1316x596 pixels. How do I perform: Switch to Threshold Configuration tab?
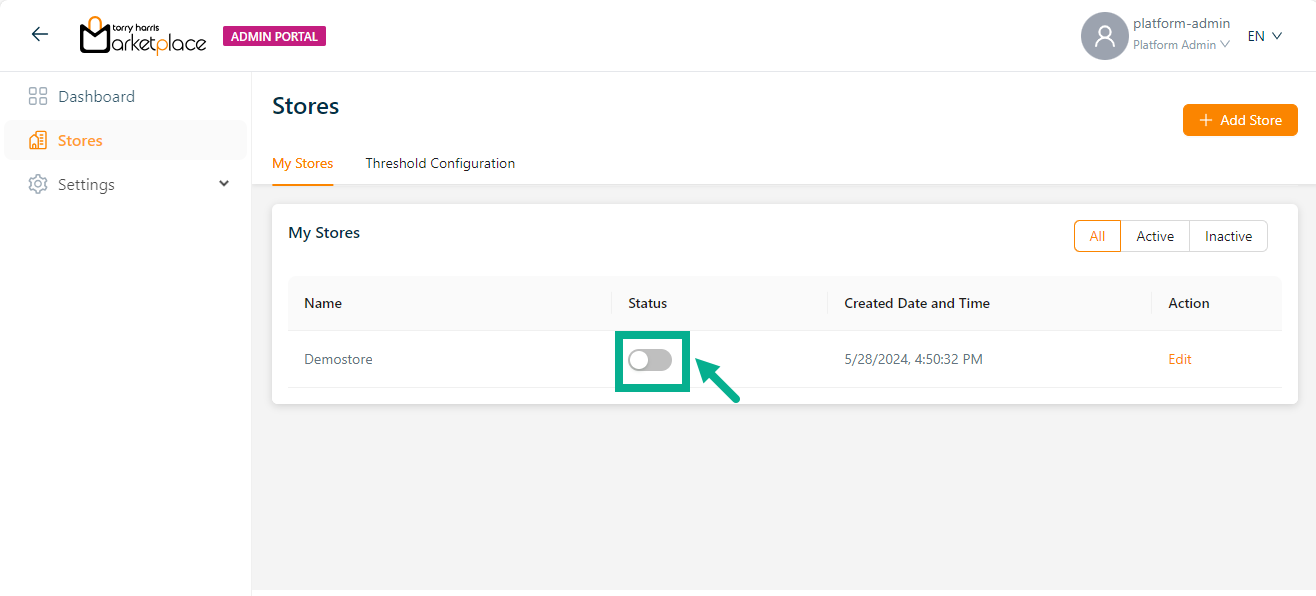(440, 163)
